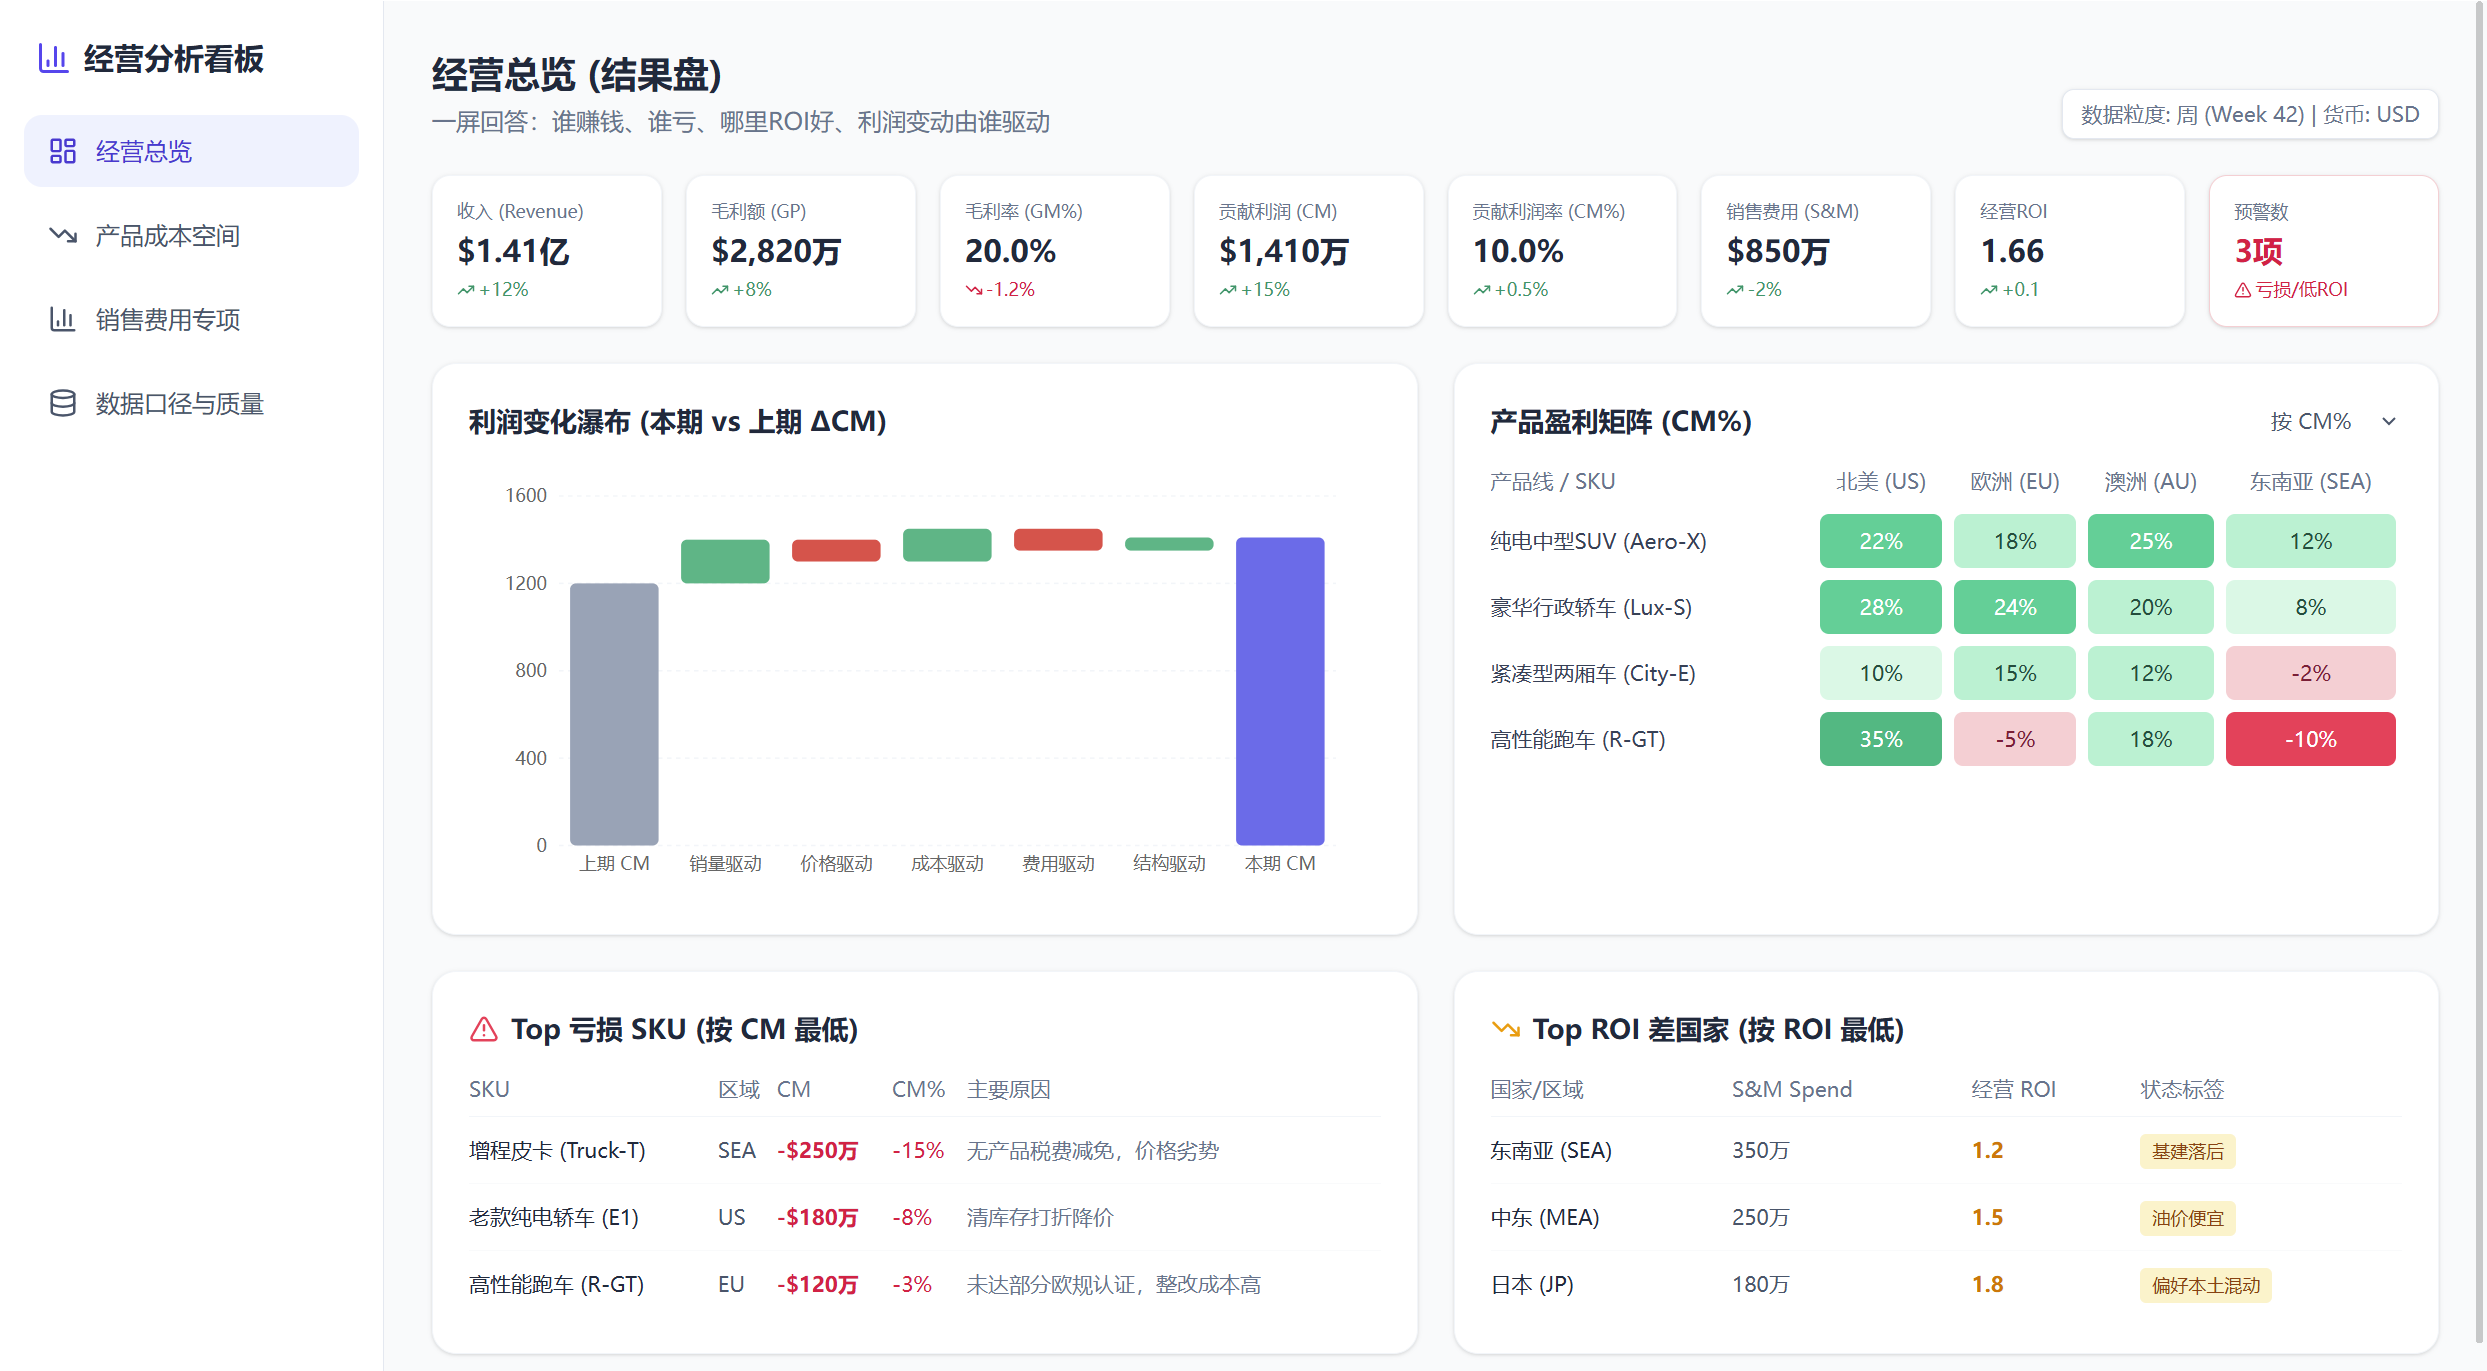
Task: Click the 东南亚 (SEA) column header in matrix
Action: point(2310,481)
